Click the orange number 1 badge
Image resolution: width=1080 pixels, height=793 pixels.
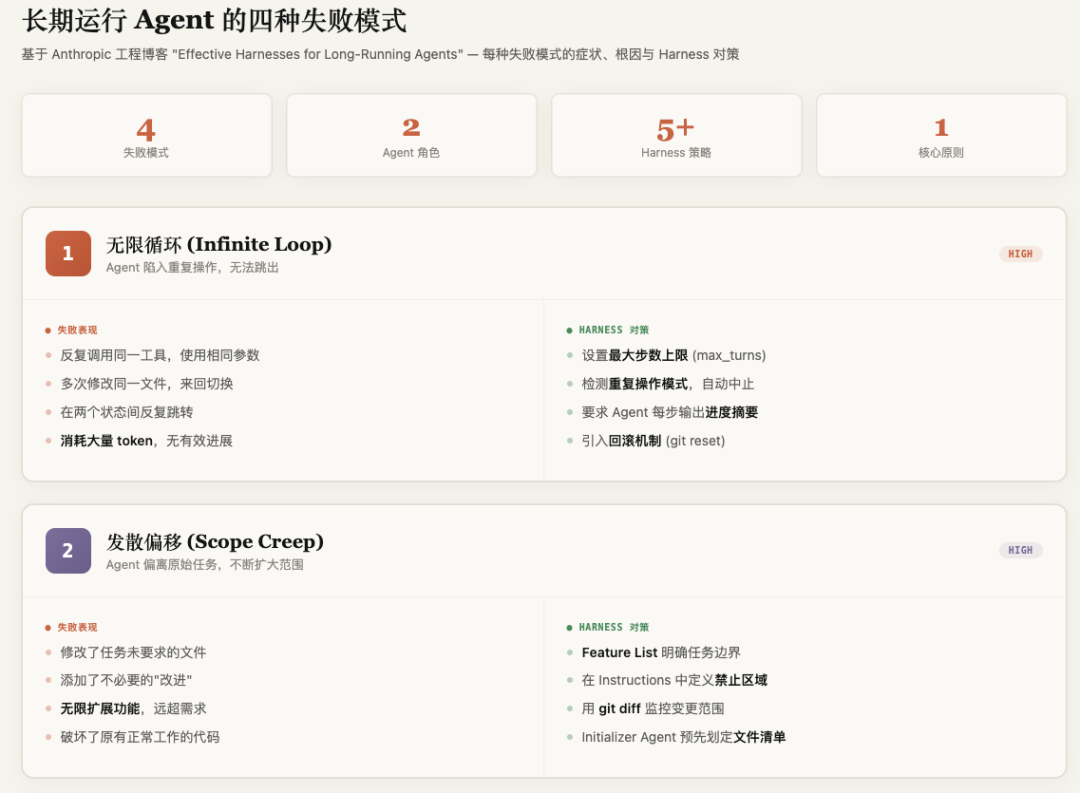point(68,253)
